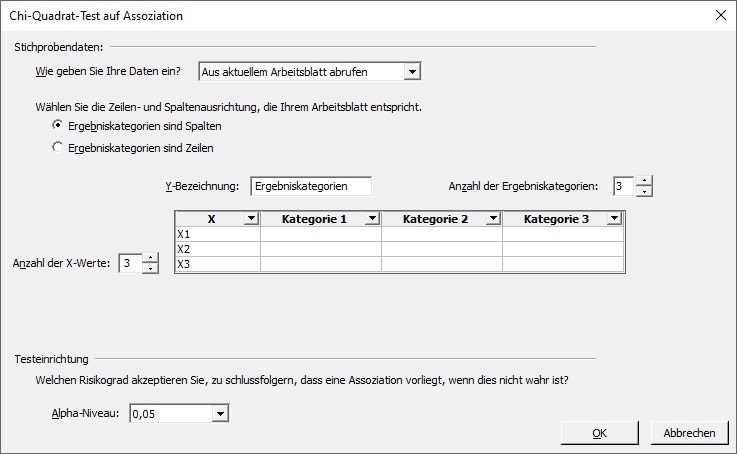The image size is (737, 454).
Task: Click the Y-Bezeichnung text field
Action: (x=311, y=186)
